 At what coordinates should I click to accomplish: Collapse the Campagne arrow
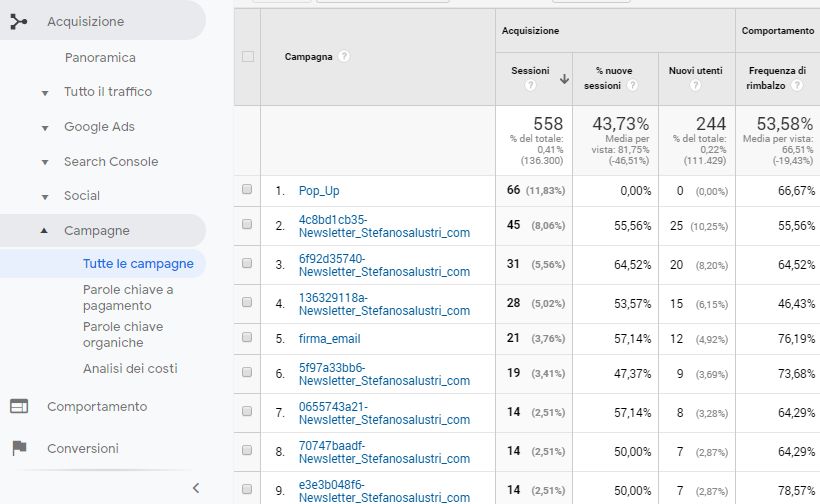[x=44, y=230]
